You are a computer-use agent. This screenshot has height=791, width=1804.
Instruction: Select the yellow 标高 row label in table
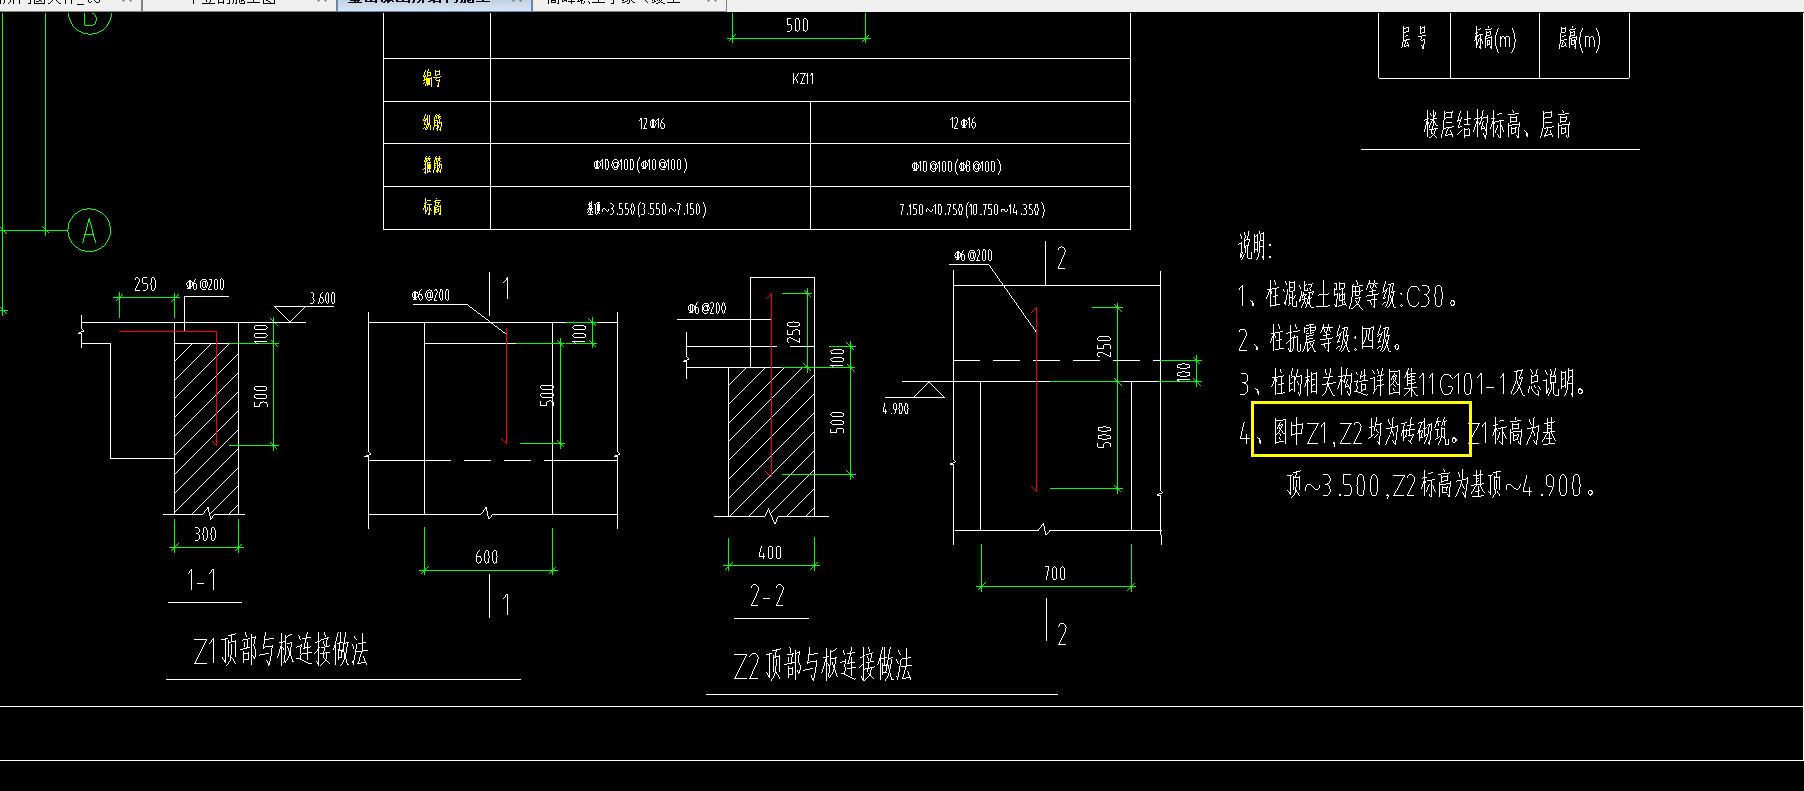(432, 208)
